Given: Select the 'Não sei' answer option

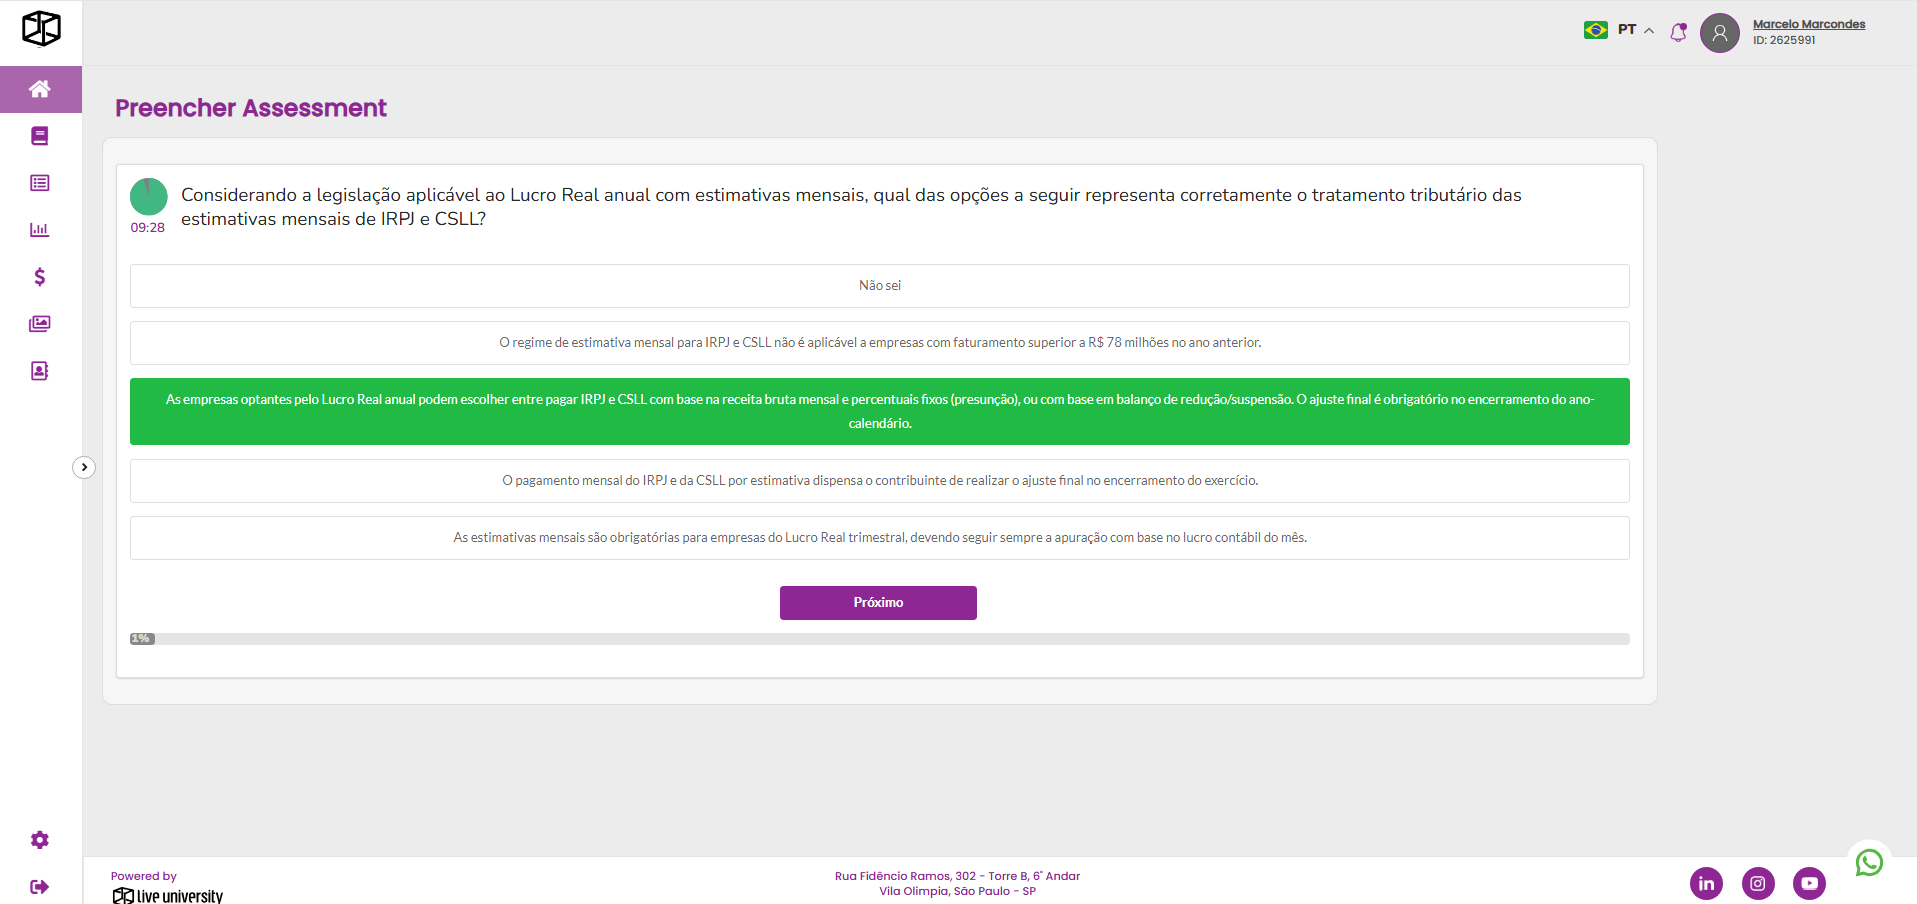Looking at the screenshot, I should click(x=879, y=286).
